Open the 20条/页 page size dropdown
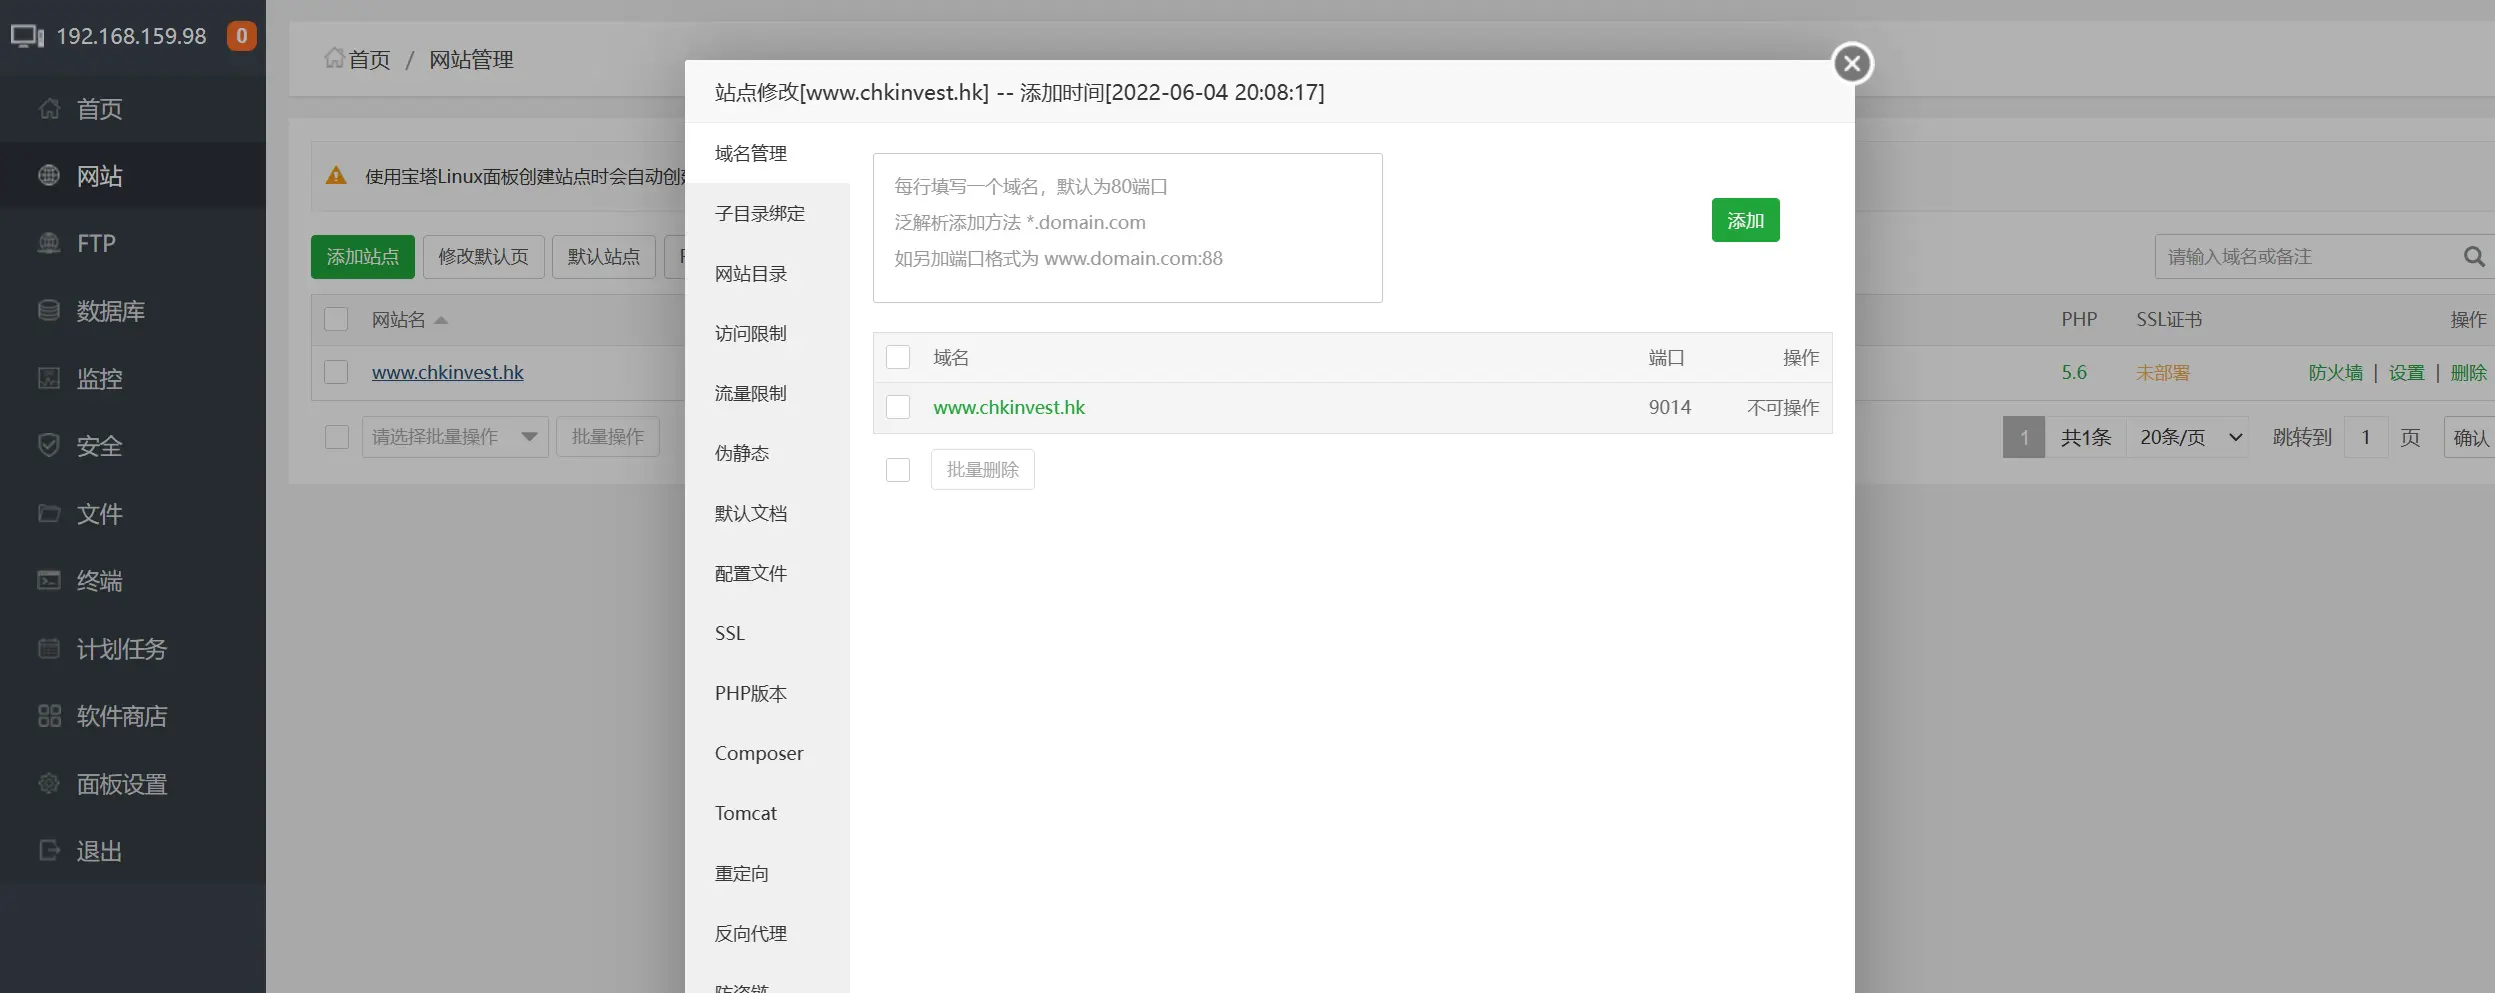 tap(2188, 437)
